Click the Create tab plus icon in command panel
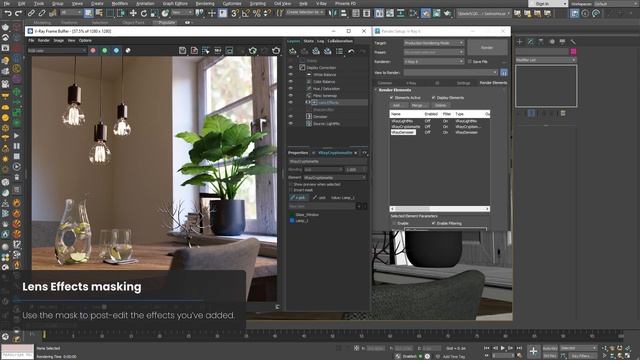The height and width of the screenshot is (360, 640). point(520,42)
